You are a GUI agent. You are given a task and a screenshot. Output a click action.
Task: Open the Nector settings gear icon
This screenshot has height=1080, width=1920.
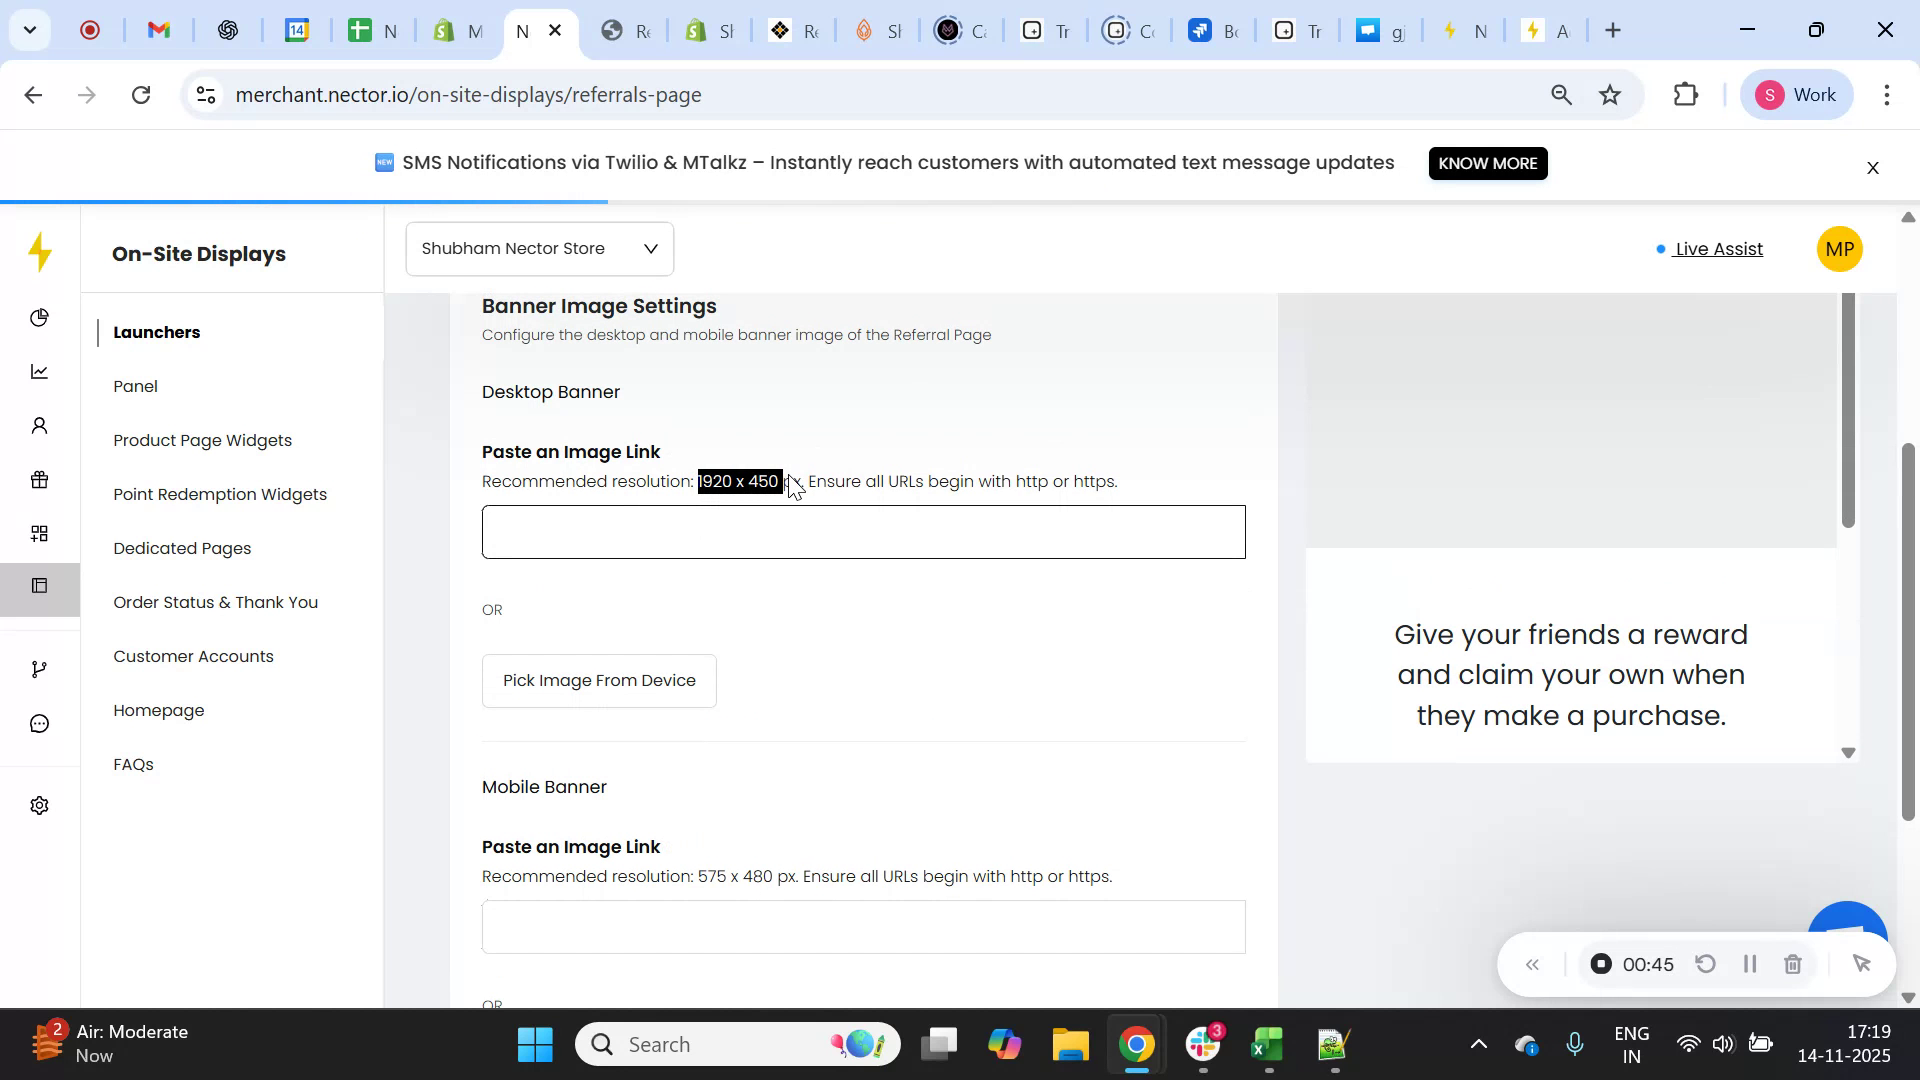(38, 805)
